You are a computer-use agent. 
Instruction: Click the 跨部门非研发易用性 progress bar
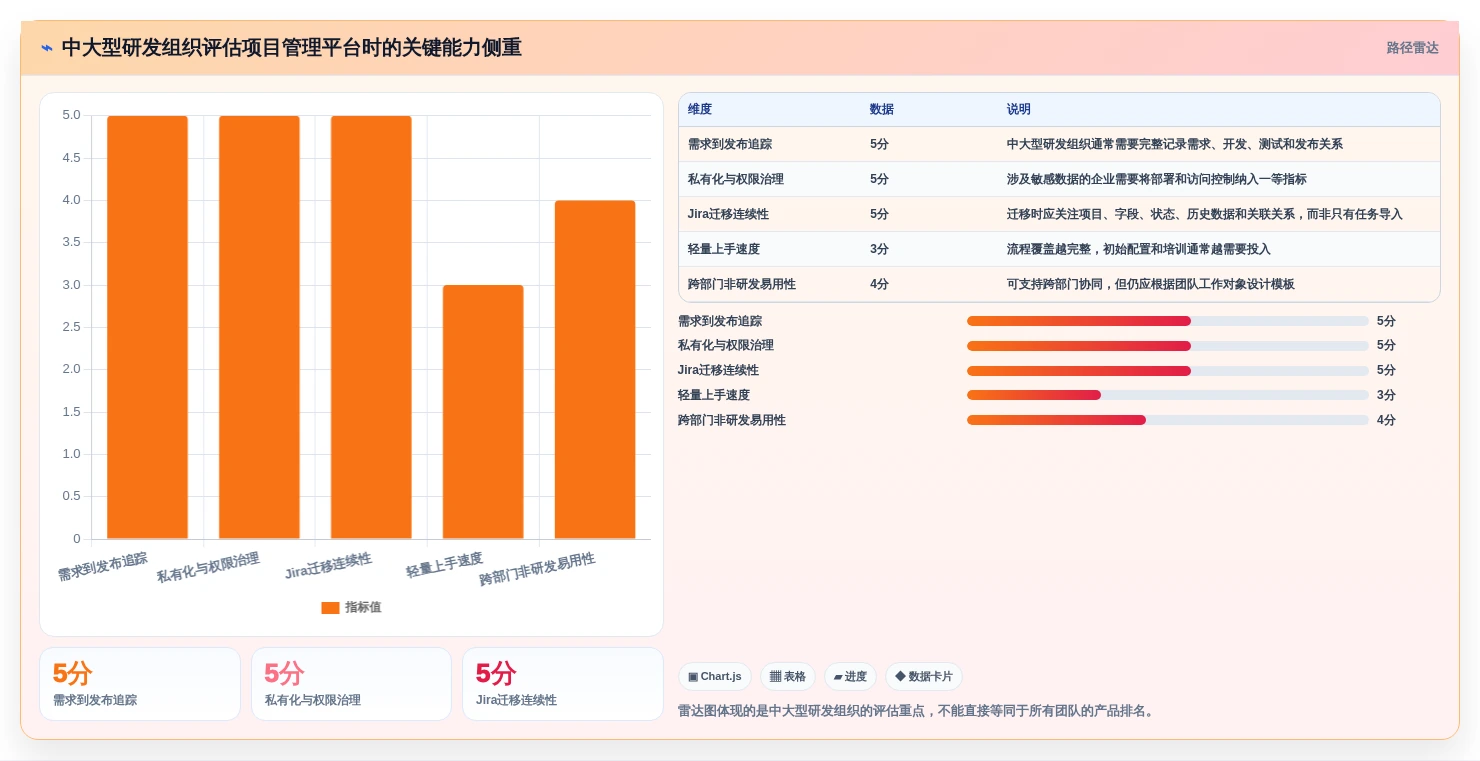pos(1168,420)
